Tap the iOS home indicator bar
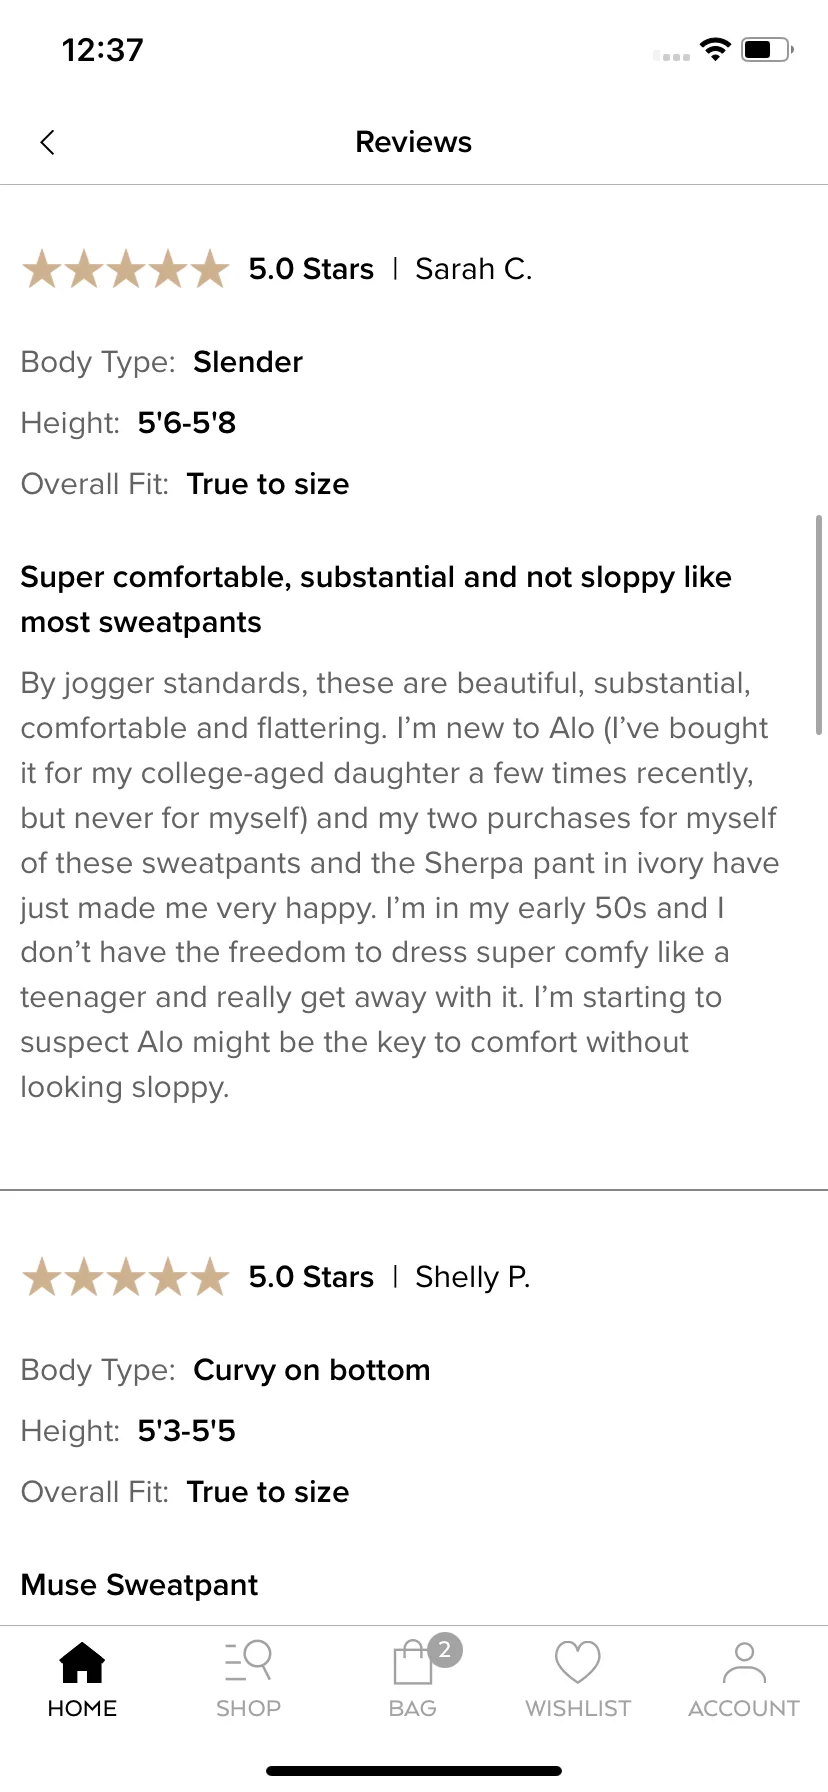 tap(414, 1771)
